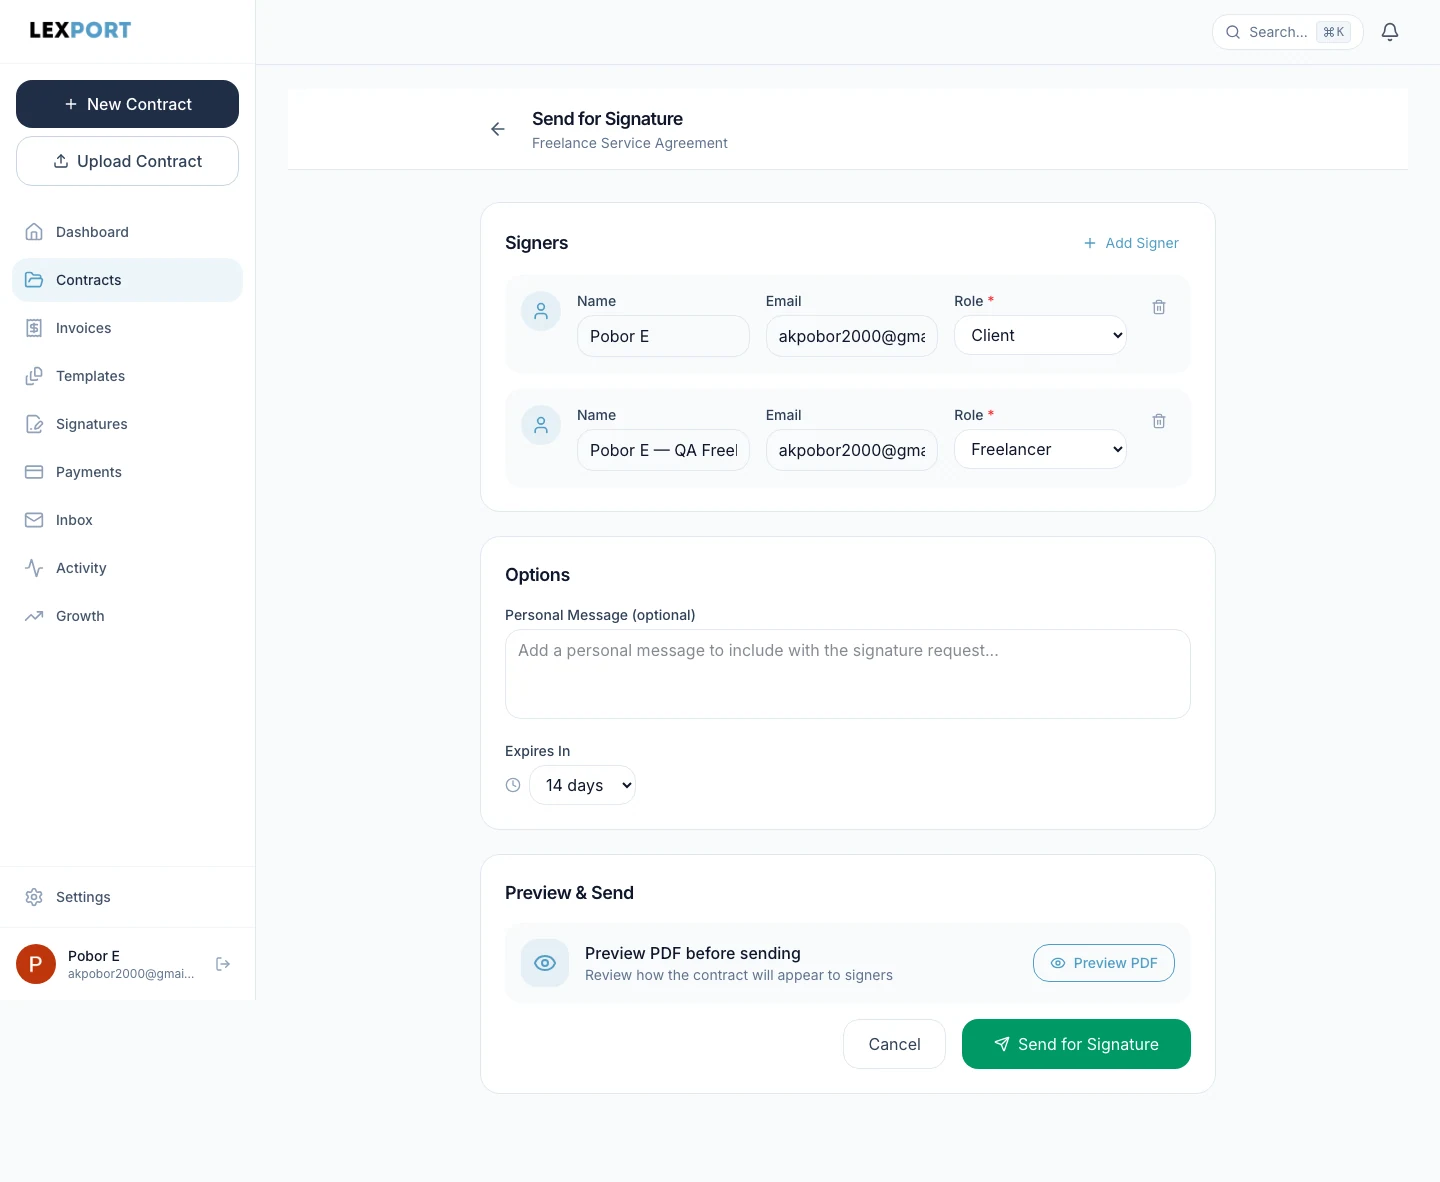Open Templates section
Image resolution: width=1440 pixels, height=1182 pixels.
(127, 376)
